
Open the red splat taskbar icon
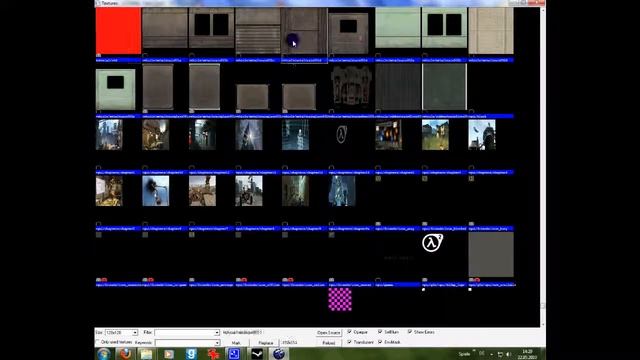point(213,353)
